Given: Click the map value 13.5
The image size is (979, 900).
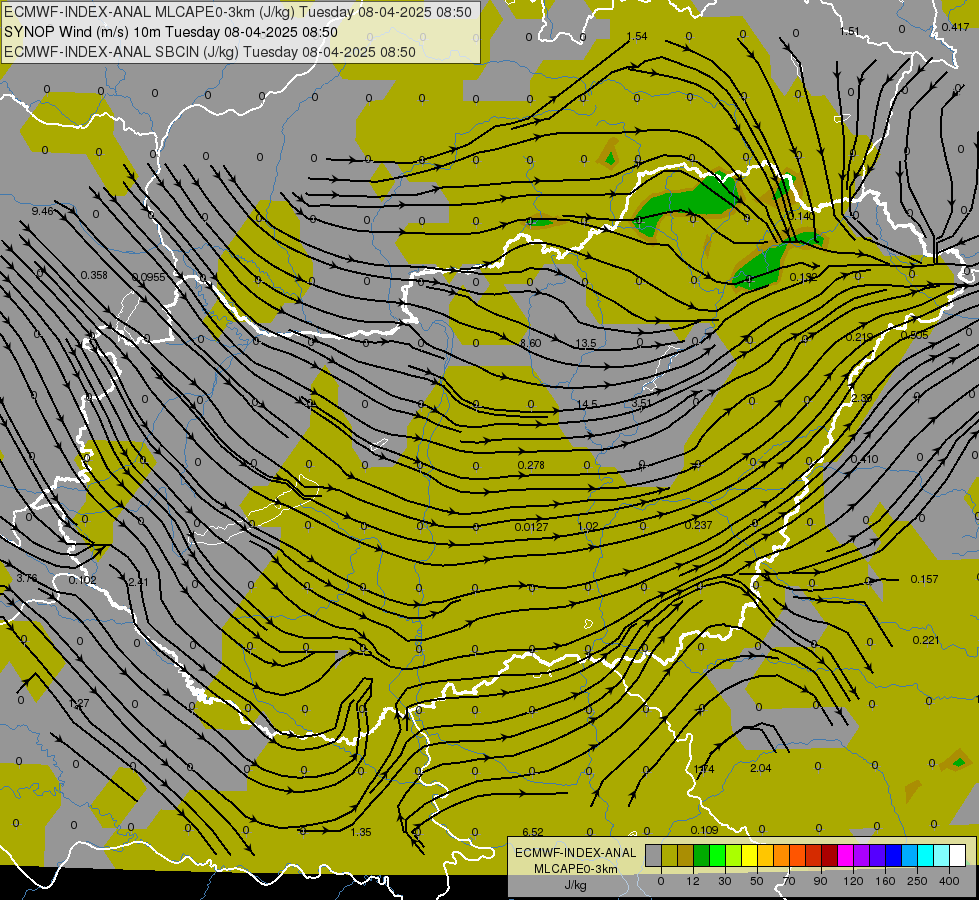Looking at the screenshot, I should tap(586, 344).
